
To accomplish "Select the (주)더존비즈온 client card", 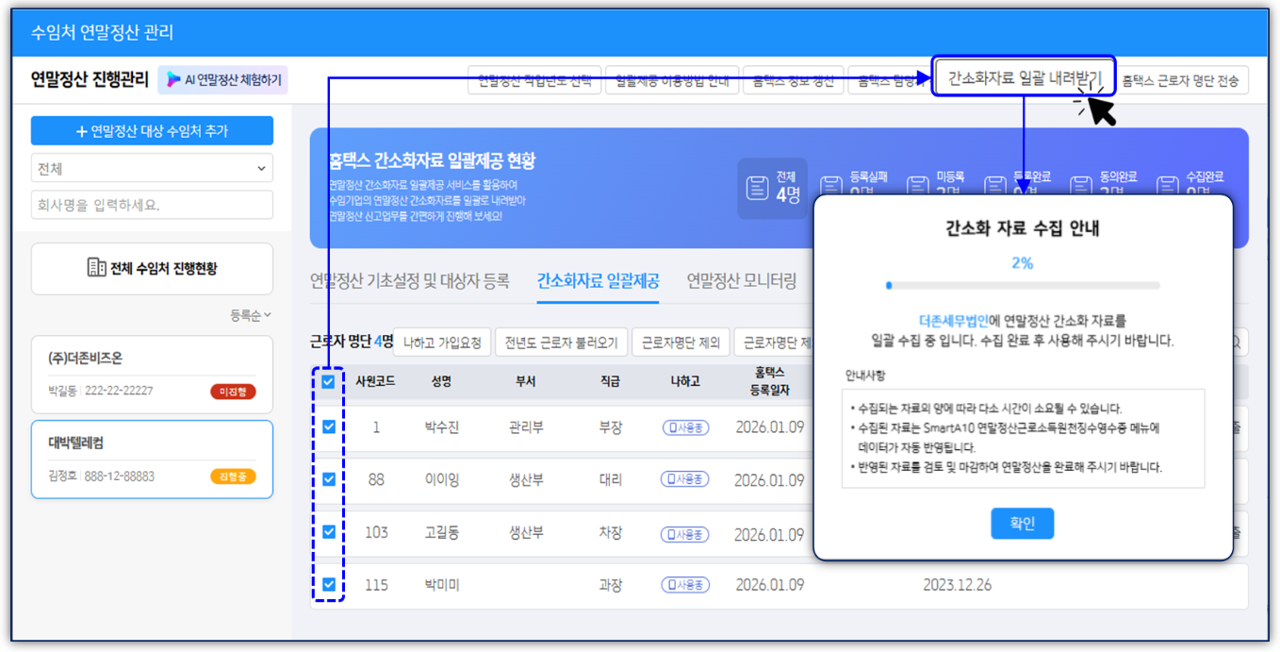I will [152, 374].
